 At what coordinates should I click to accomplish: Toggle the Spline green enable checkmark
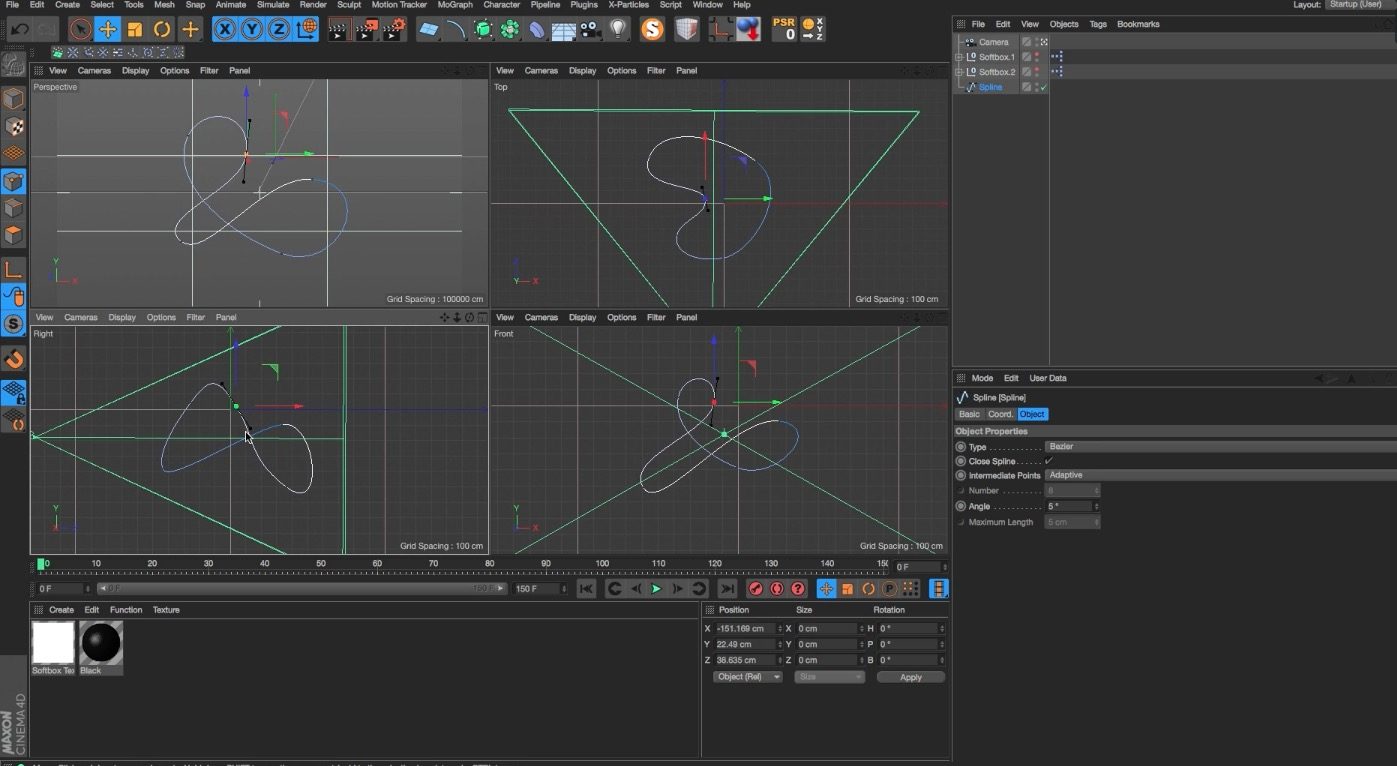click(x=1044, y=87)
